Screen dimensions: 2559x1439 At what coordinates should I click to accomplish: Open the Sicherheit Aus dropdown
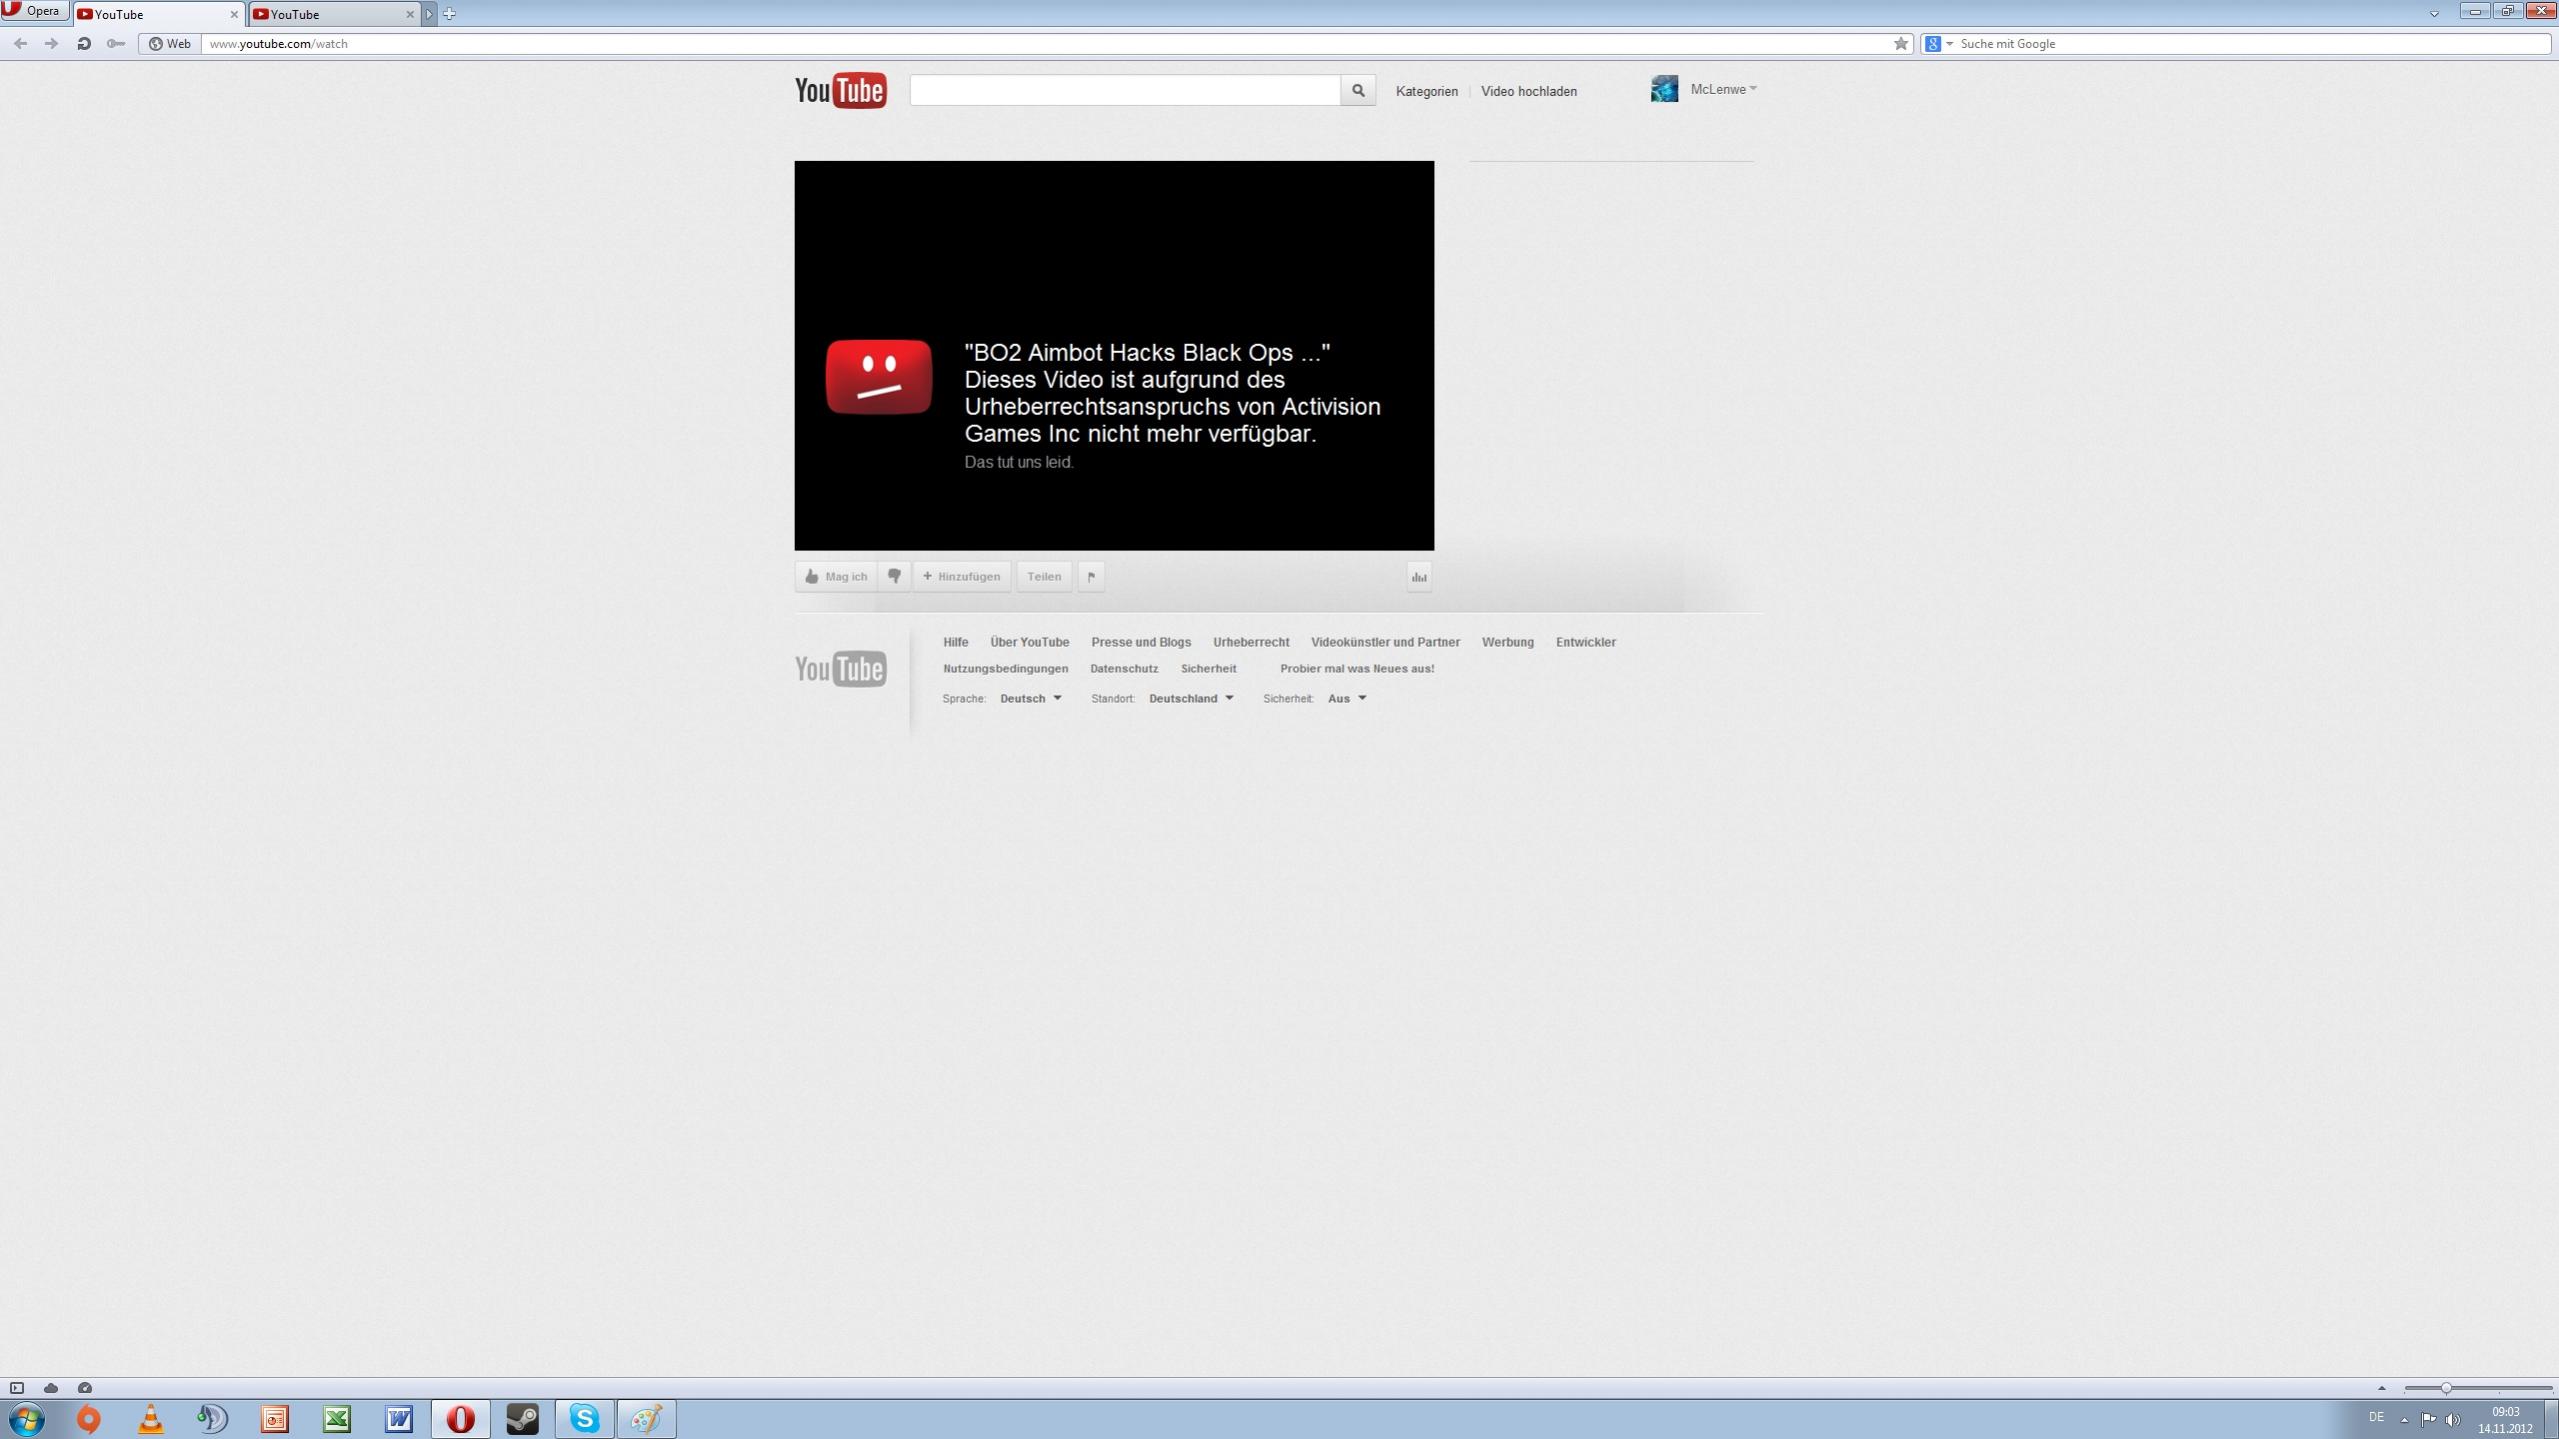coord(1346,698)
